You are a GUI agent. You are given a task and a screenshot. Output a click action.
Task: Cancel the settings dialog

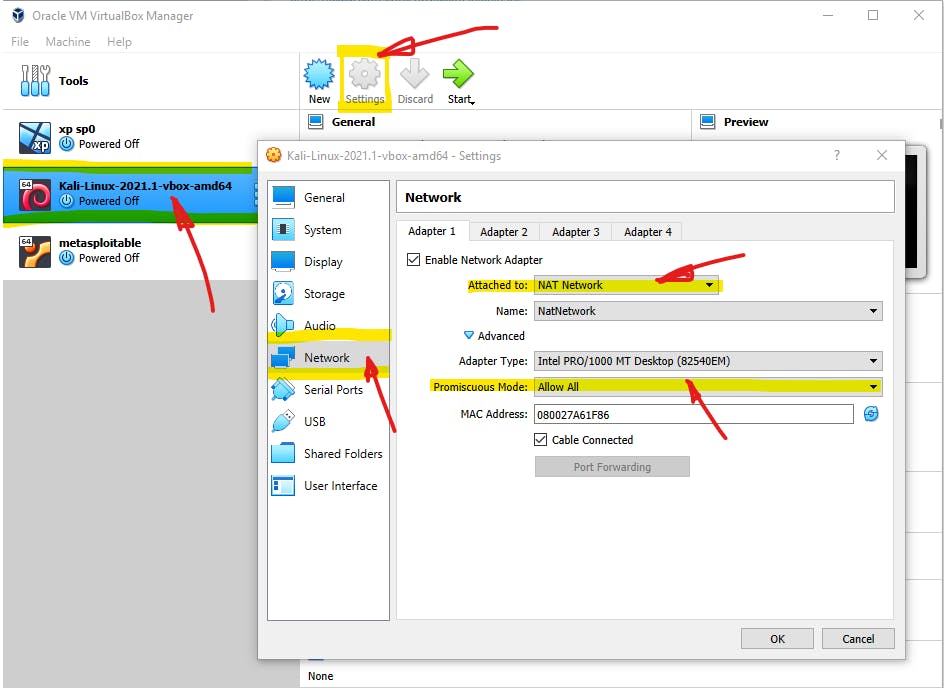pyautogui.click(x=858, y=639)
